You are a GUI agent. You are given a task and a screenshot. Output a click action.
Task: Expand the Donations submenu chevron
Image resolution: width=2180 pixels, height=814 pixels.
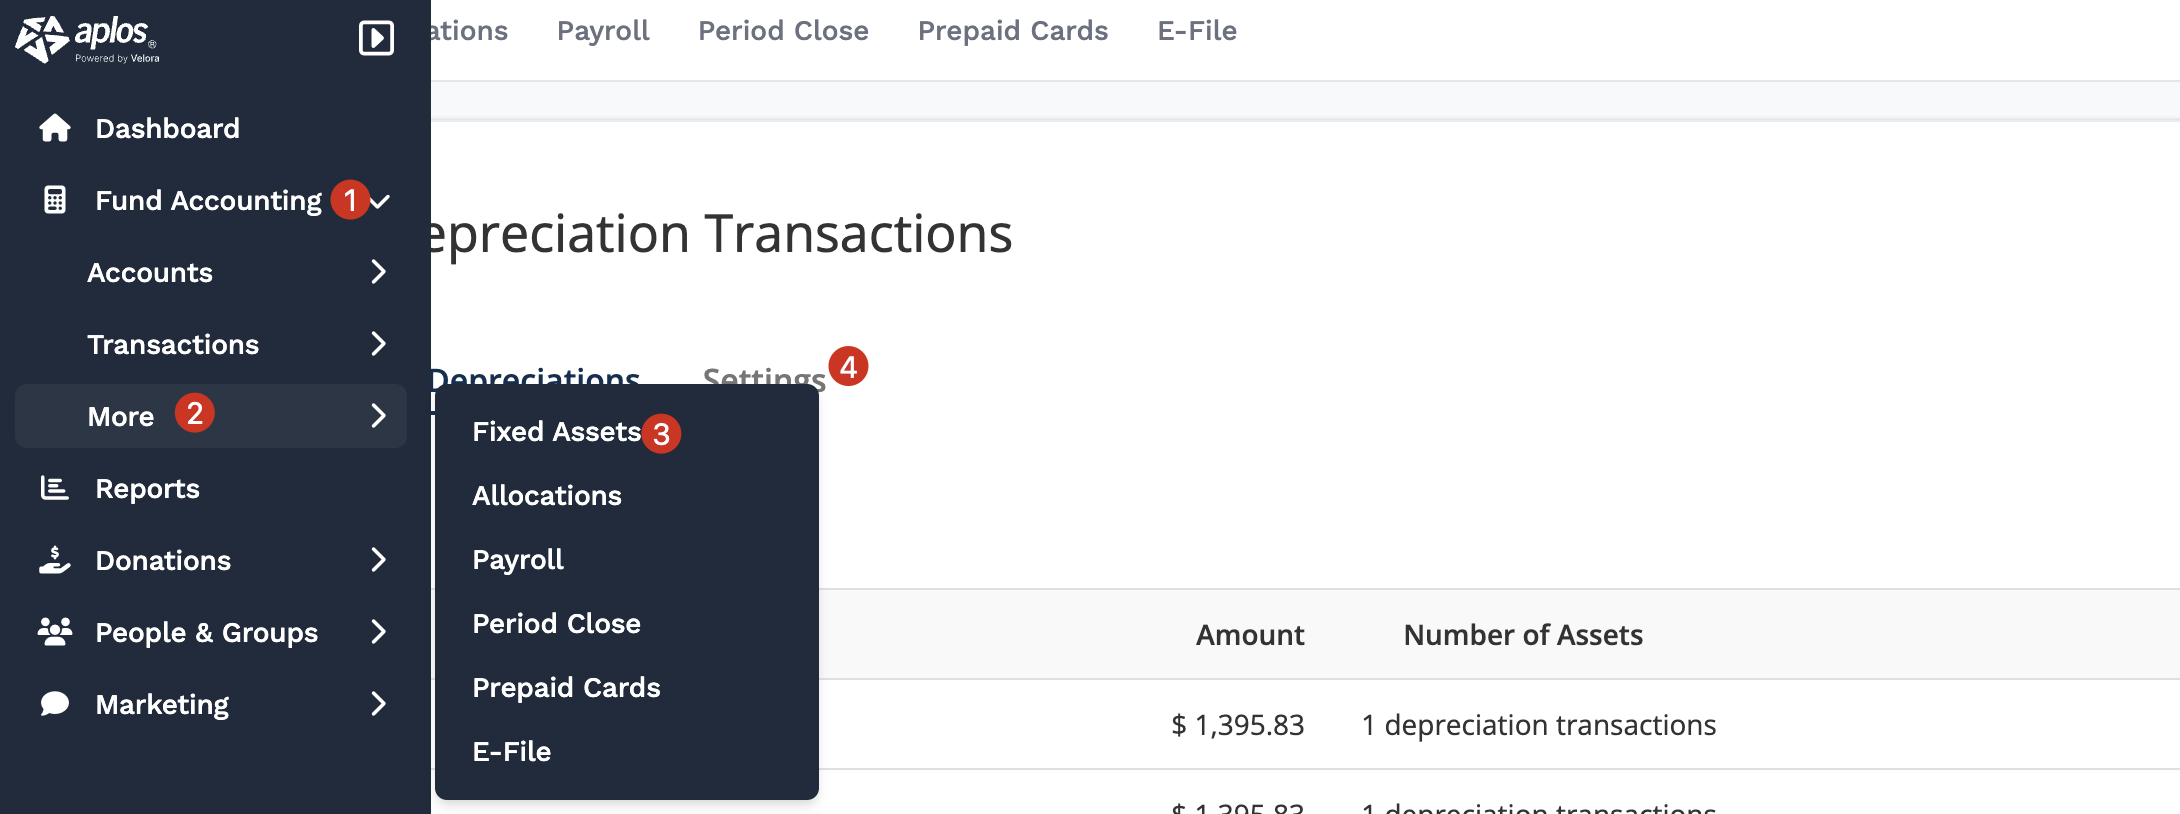(378, 560)
